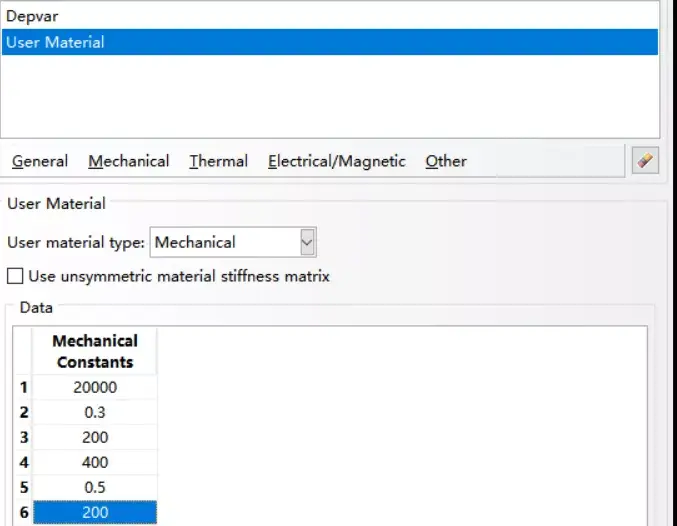Screen dimensions: 677x526
Task: Click row header number 5
Action: tap(24, 488)
